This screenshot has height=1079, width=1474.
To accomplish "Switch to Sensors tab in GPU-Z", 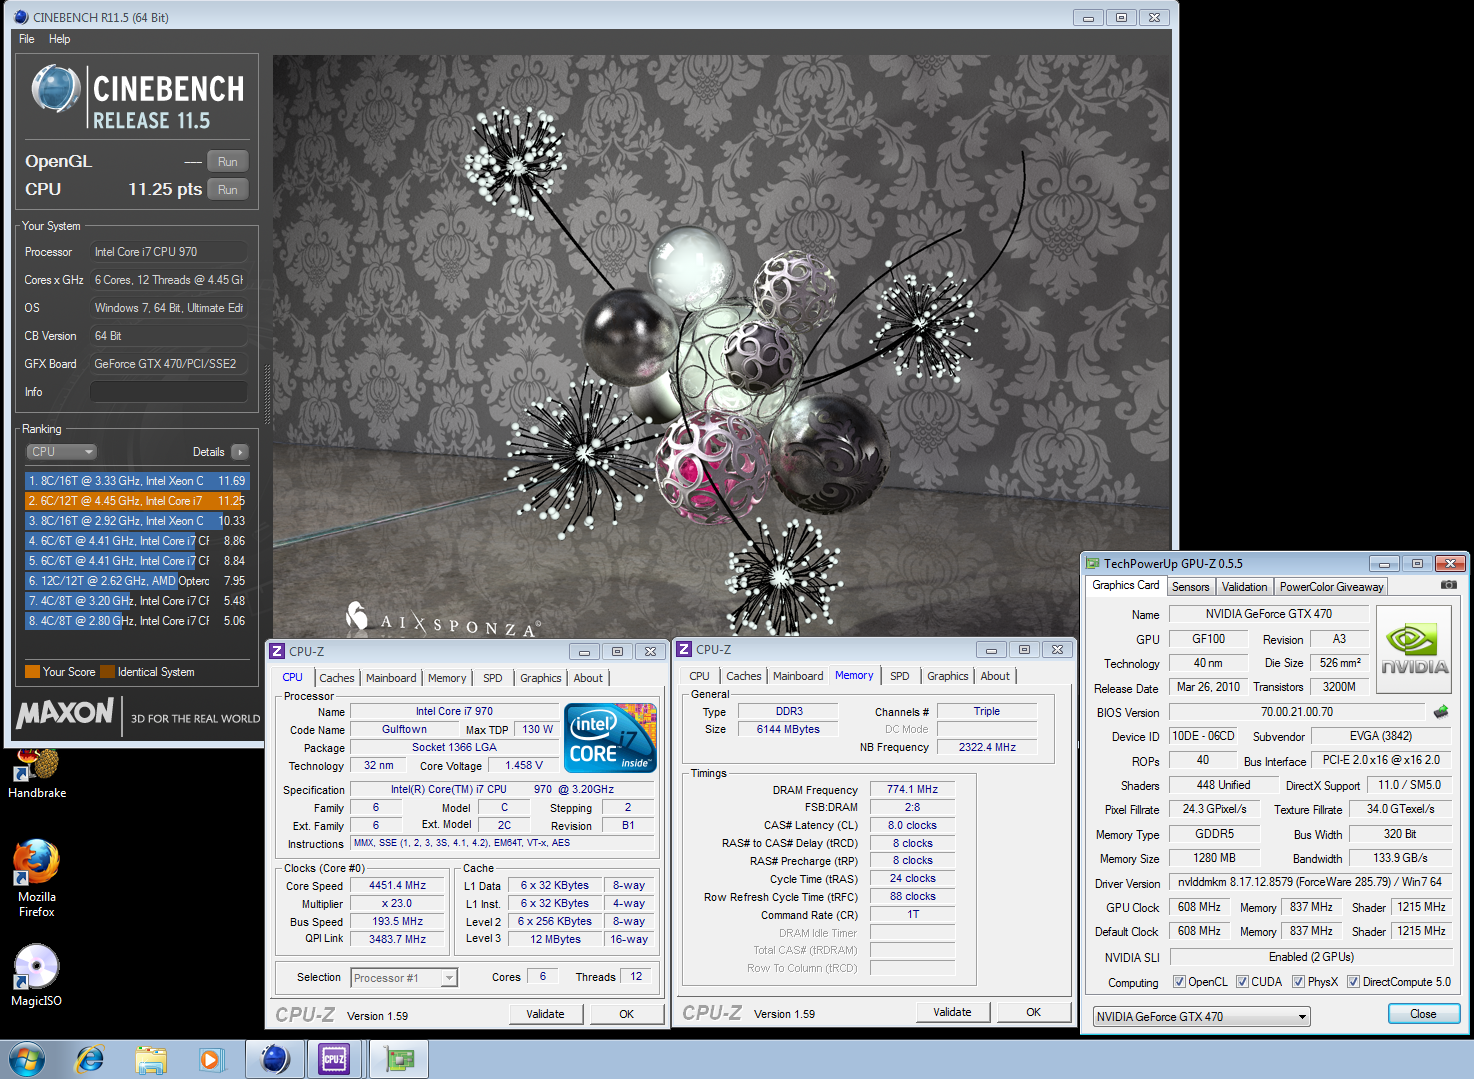I will [1190, 587].
